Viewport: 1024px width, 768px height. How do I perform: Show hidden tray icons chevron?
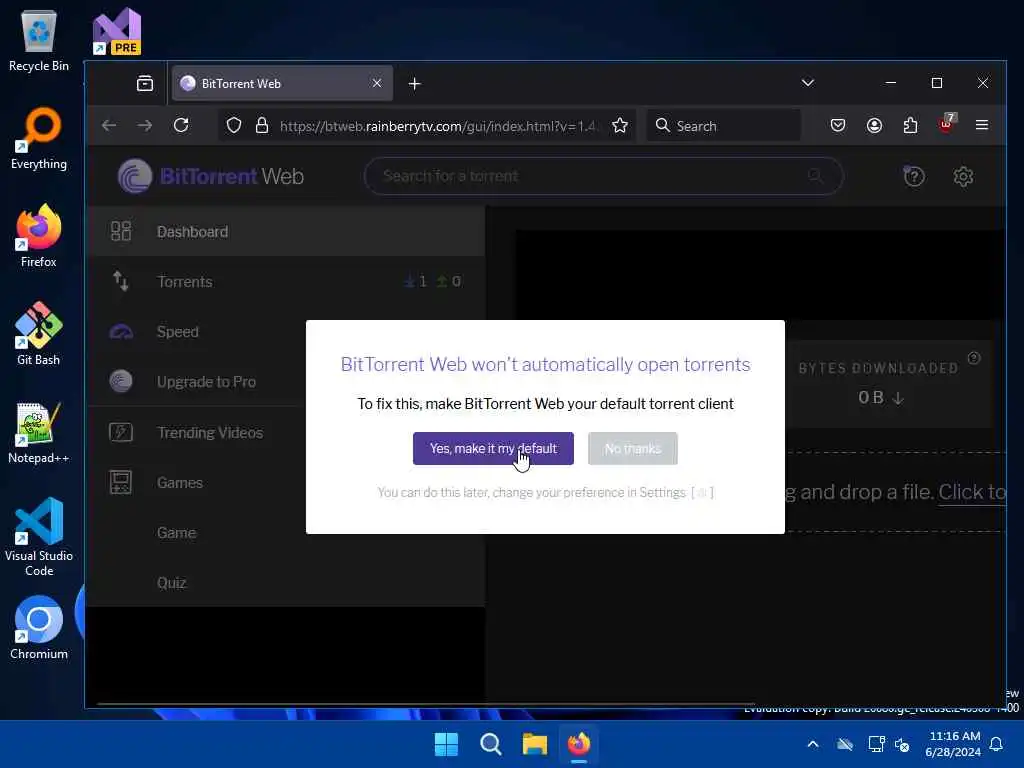coord(813,744)
